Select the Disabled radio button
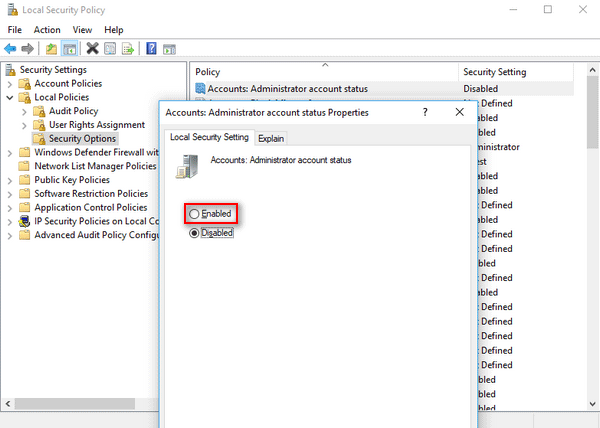Viewport: 600px width, 428px height. [x=194, y=233]
